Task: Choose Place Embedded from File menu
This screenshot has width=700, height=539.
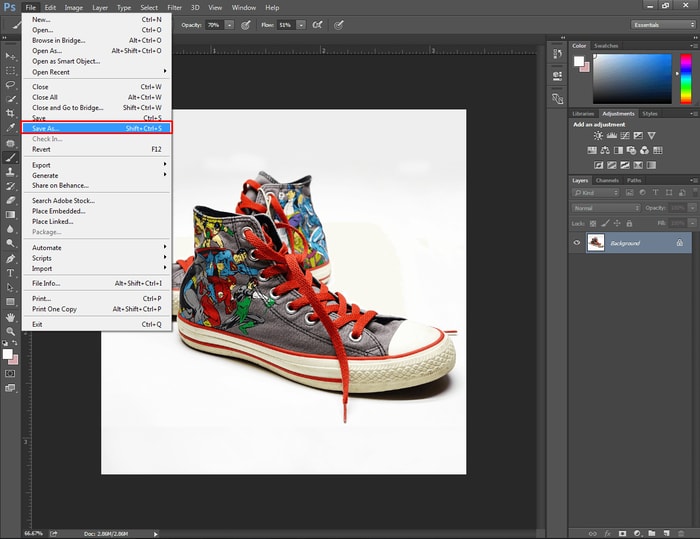Action: point(96,211)
